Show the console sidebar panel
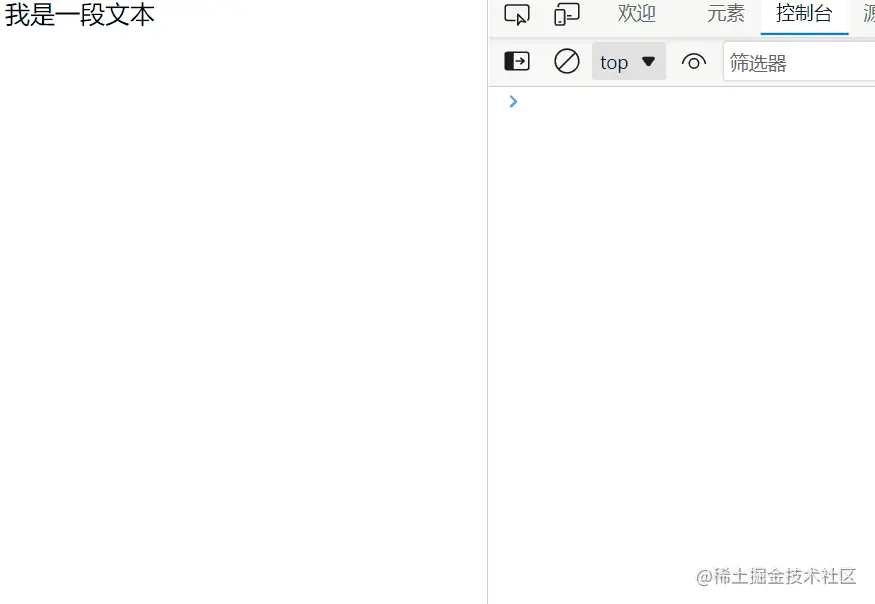The width and height of the screenshot is (875, 604). pos(517,61)
